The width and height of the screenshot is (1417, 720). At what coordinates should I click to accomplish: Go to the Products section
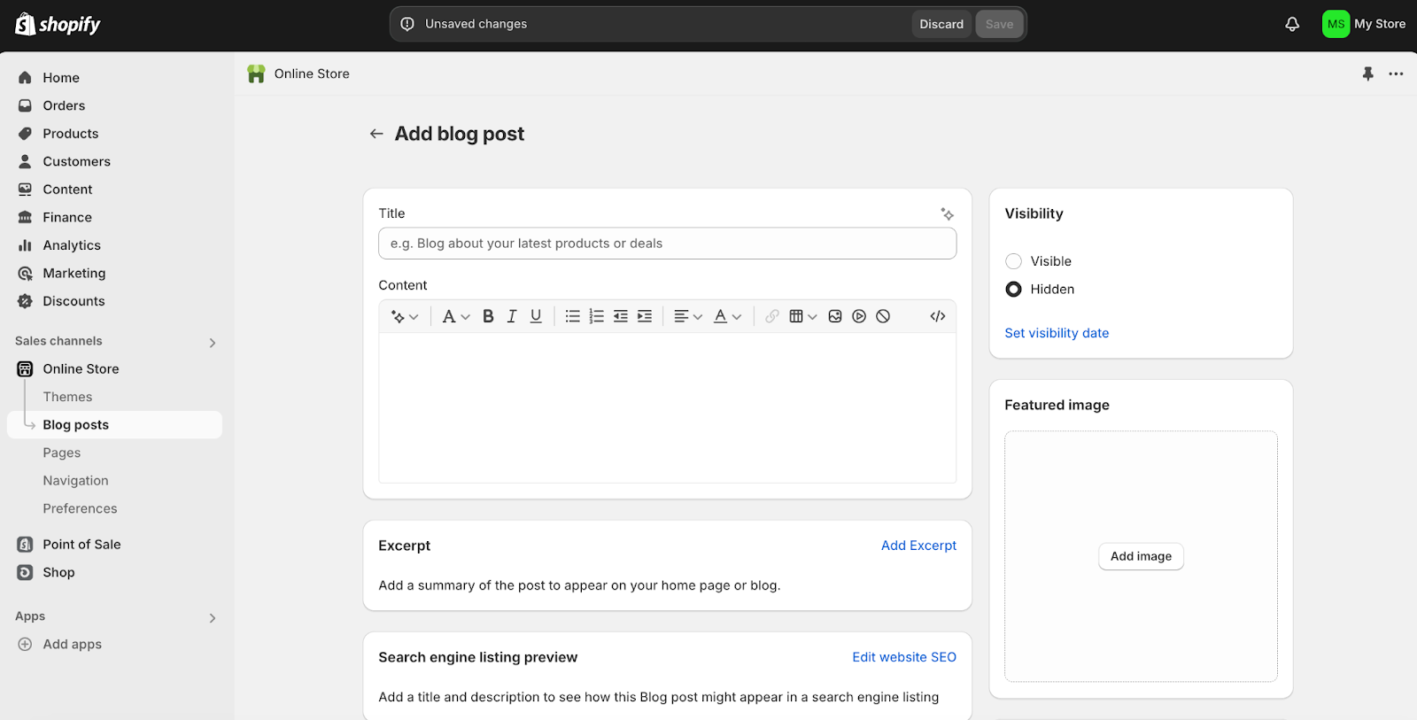70,133
